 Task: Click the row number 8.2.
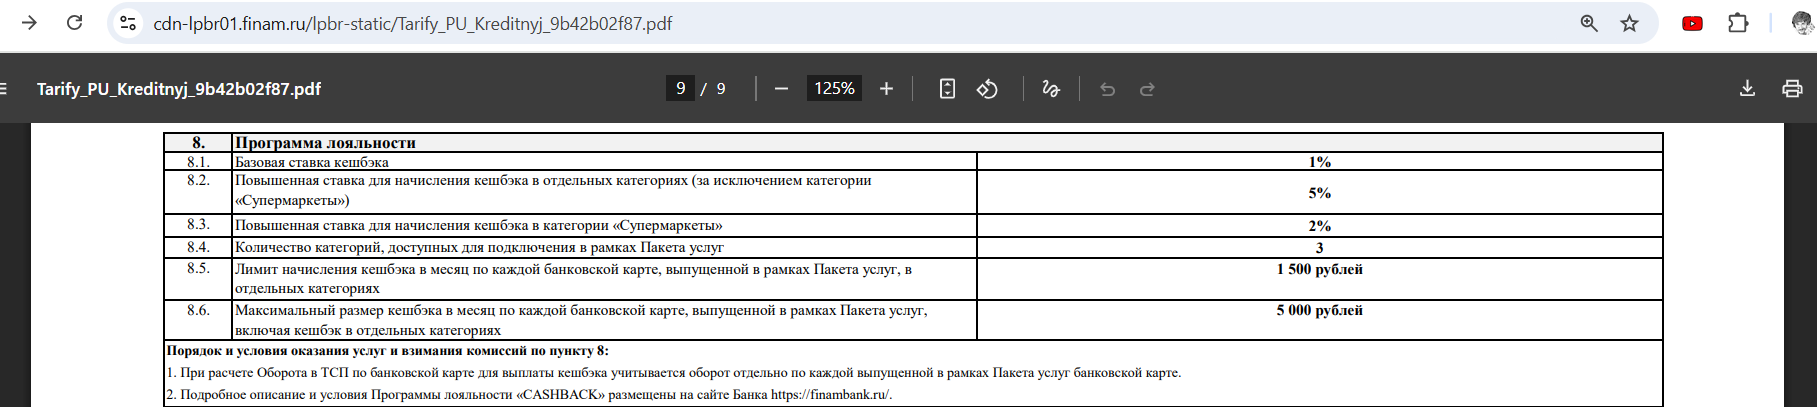[x=198, y=180]
